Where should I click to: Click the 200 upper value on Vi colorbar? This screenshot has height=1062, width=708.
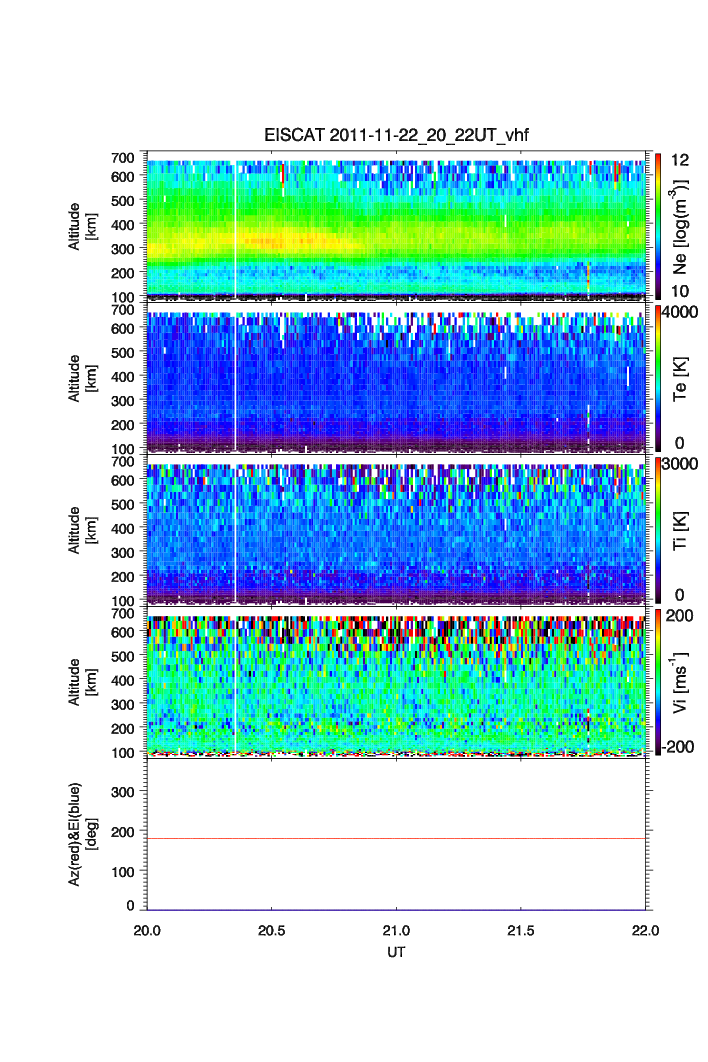(680, 616)
